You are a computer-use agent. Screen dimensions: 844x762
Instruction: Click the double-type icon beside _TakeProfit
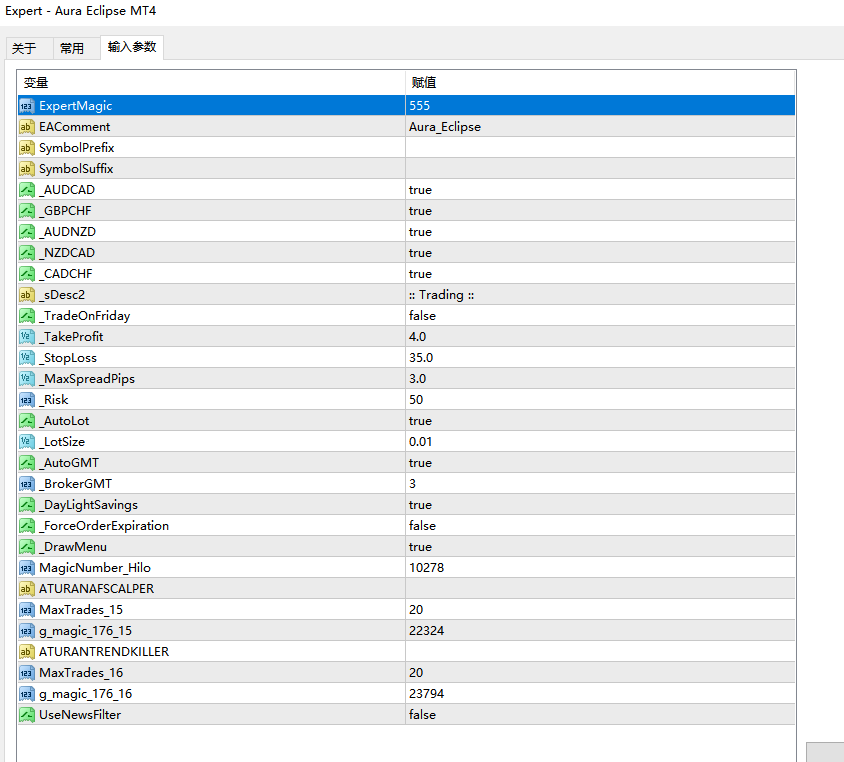click(x=27, y=337)
